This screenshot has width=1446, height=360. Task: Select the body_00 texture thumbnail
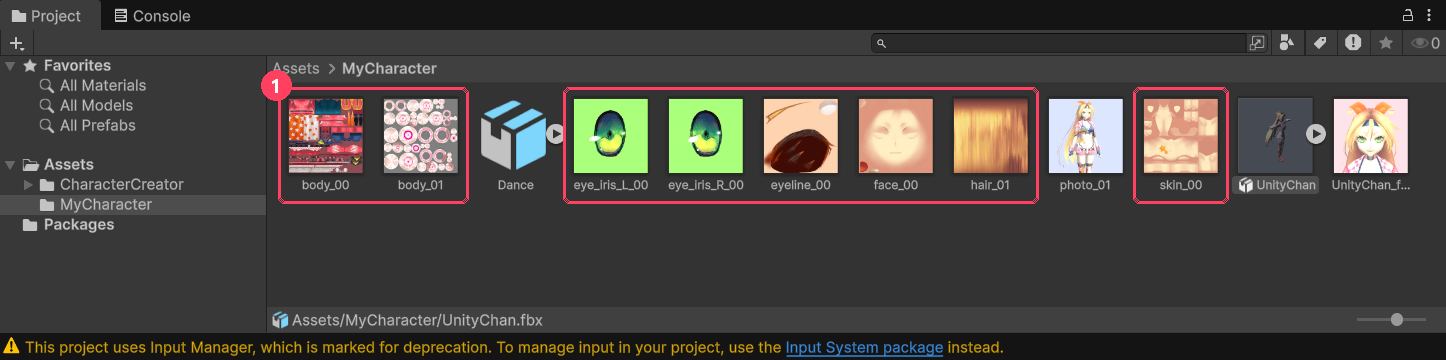click(x=326, y=136)
